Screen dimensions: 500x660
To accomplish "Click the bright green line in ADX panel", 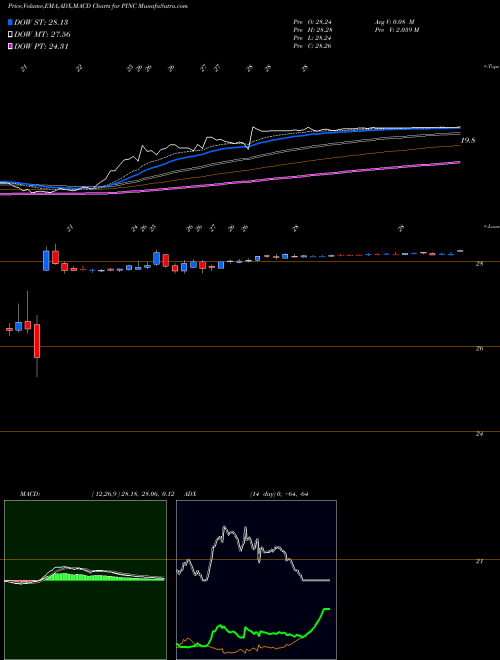I will point(253,631).
